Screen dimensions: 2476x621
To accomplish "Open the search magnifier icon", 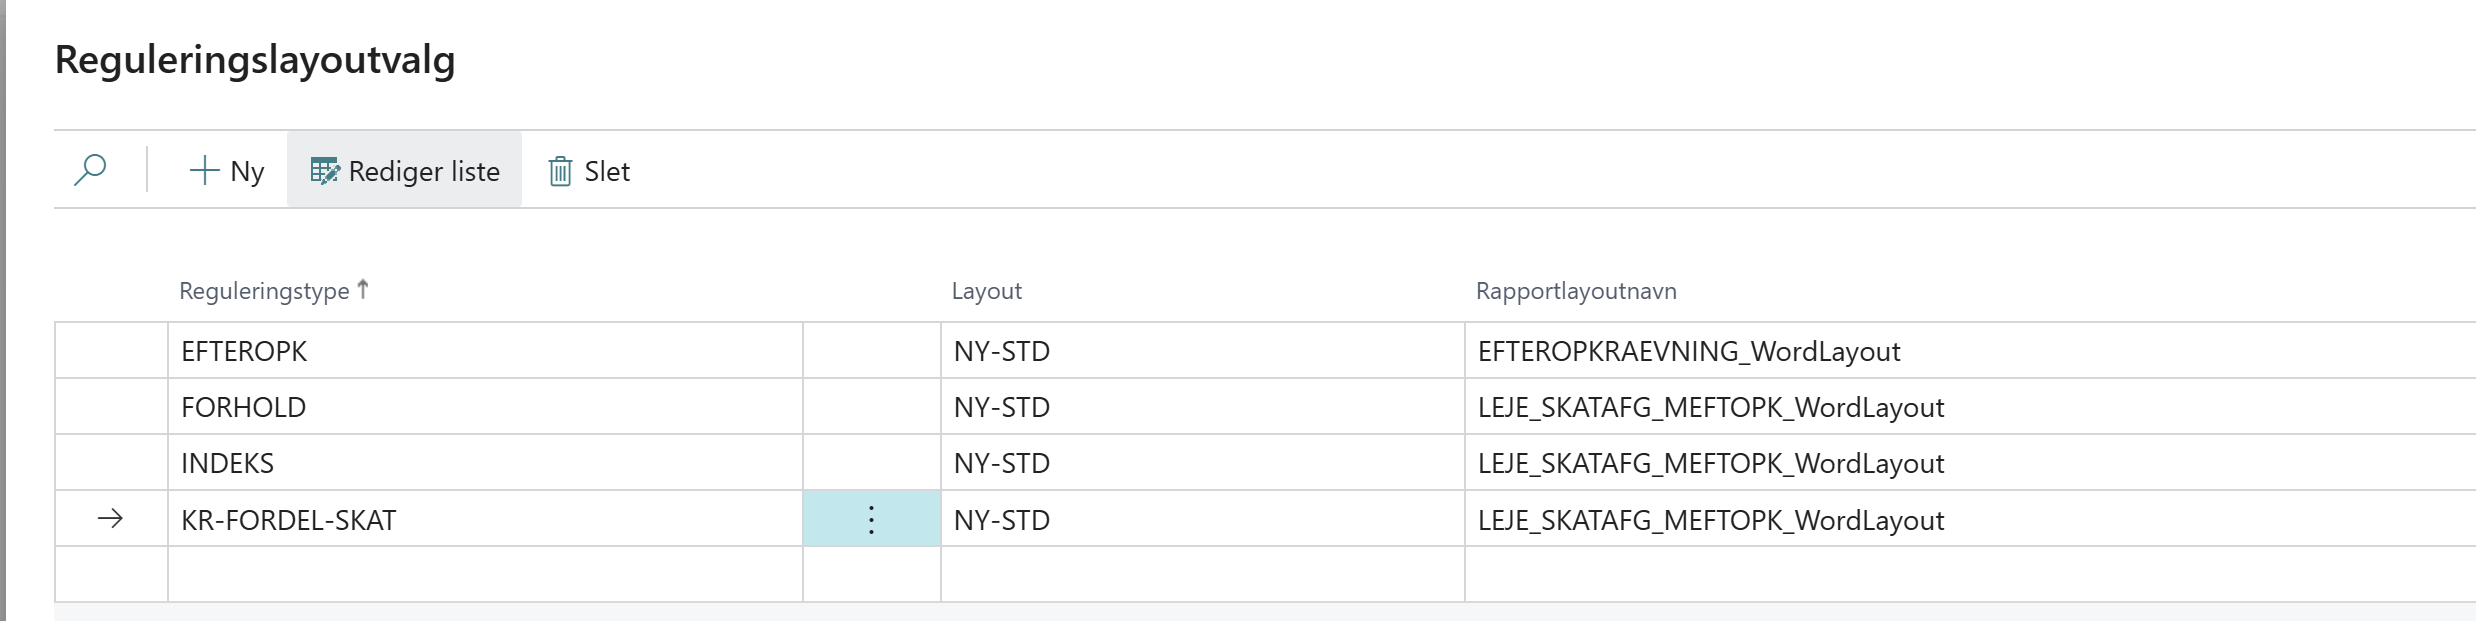I will (x=90, y=170).
